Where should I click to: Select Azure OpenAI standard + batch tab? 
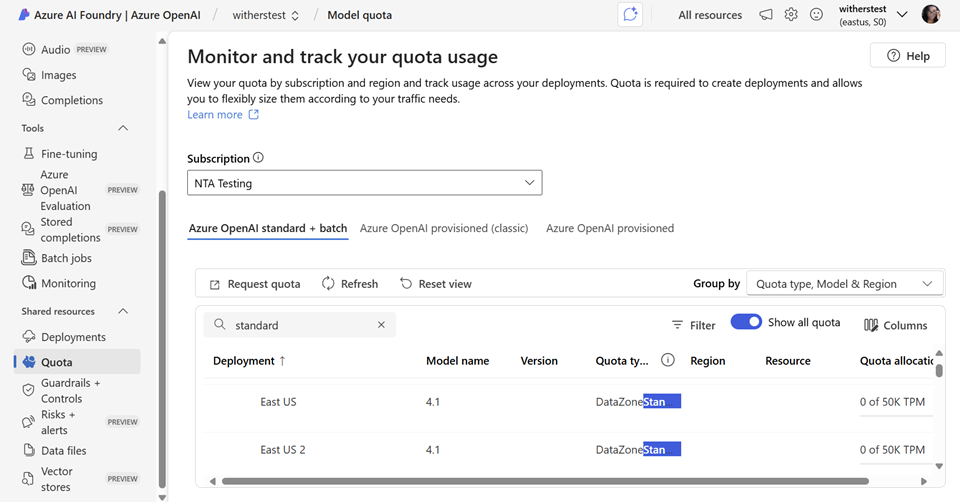[x=268, y=228]
